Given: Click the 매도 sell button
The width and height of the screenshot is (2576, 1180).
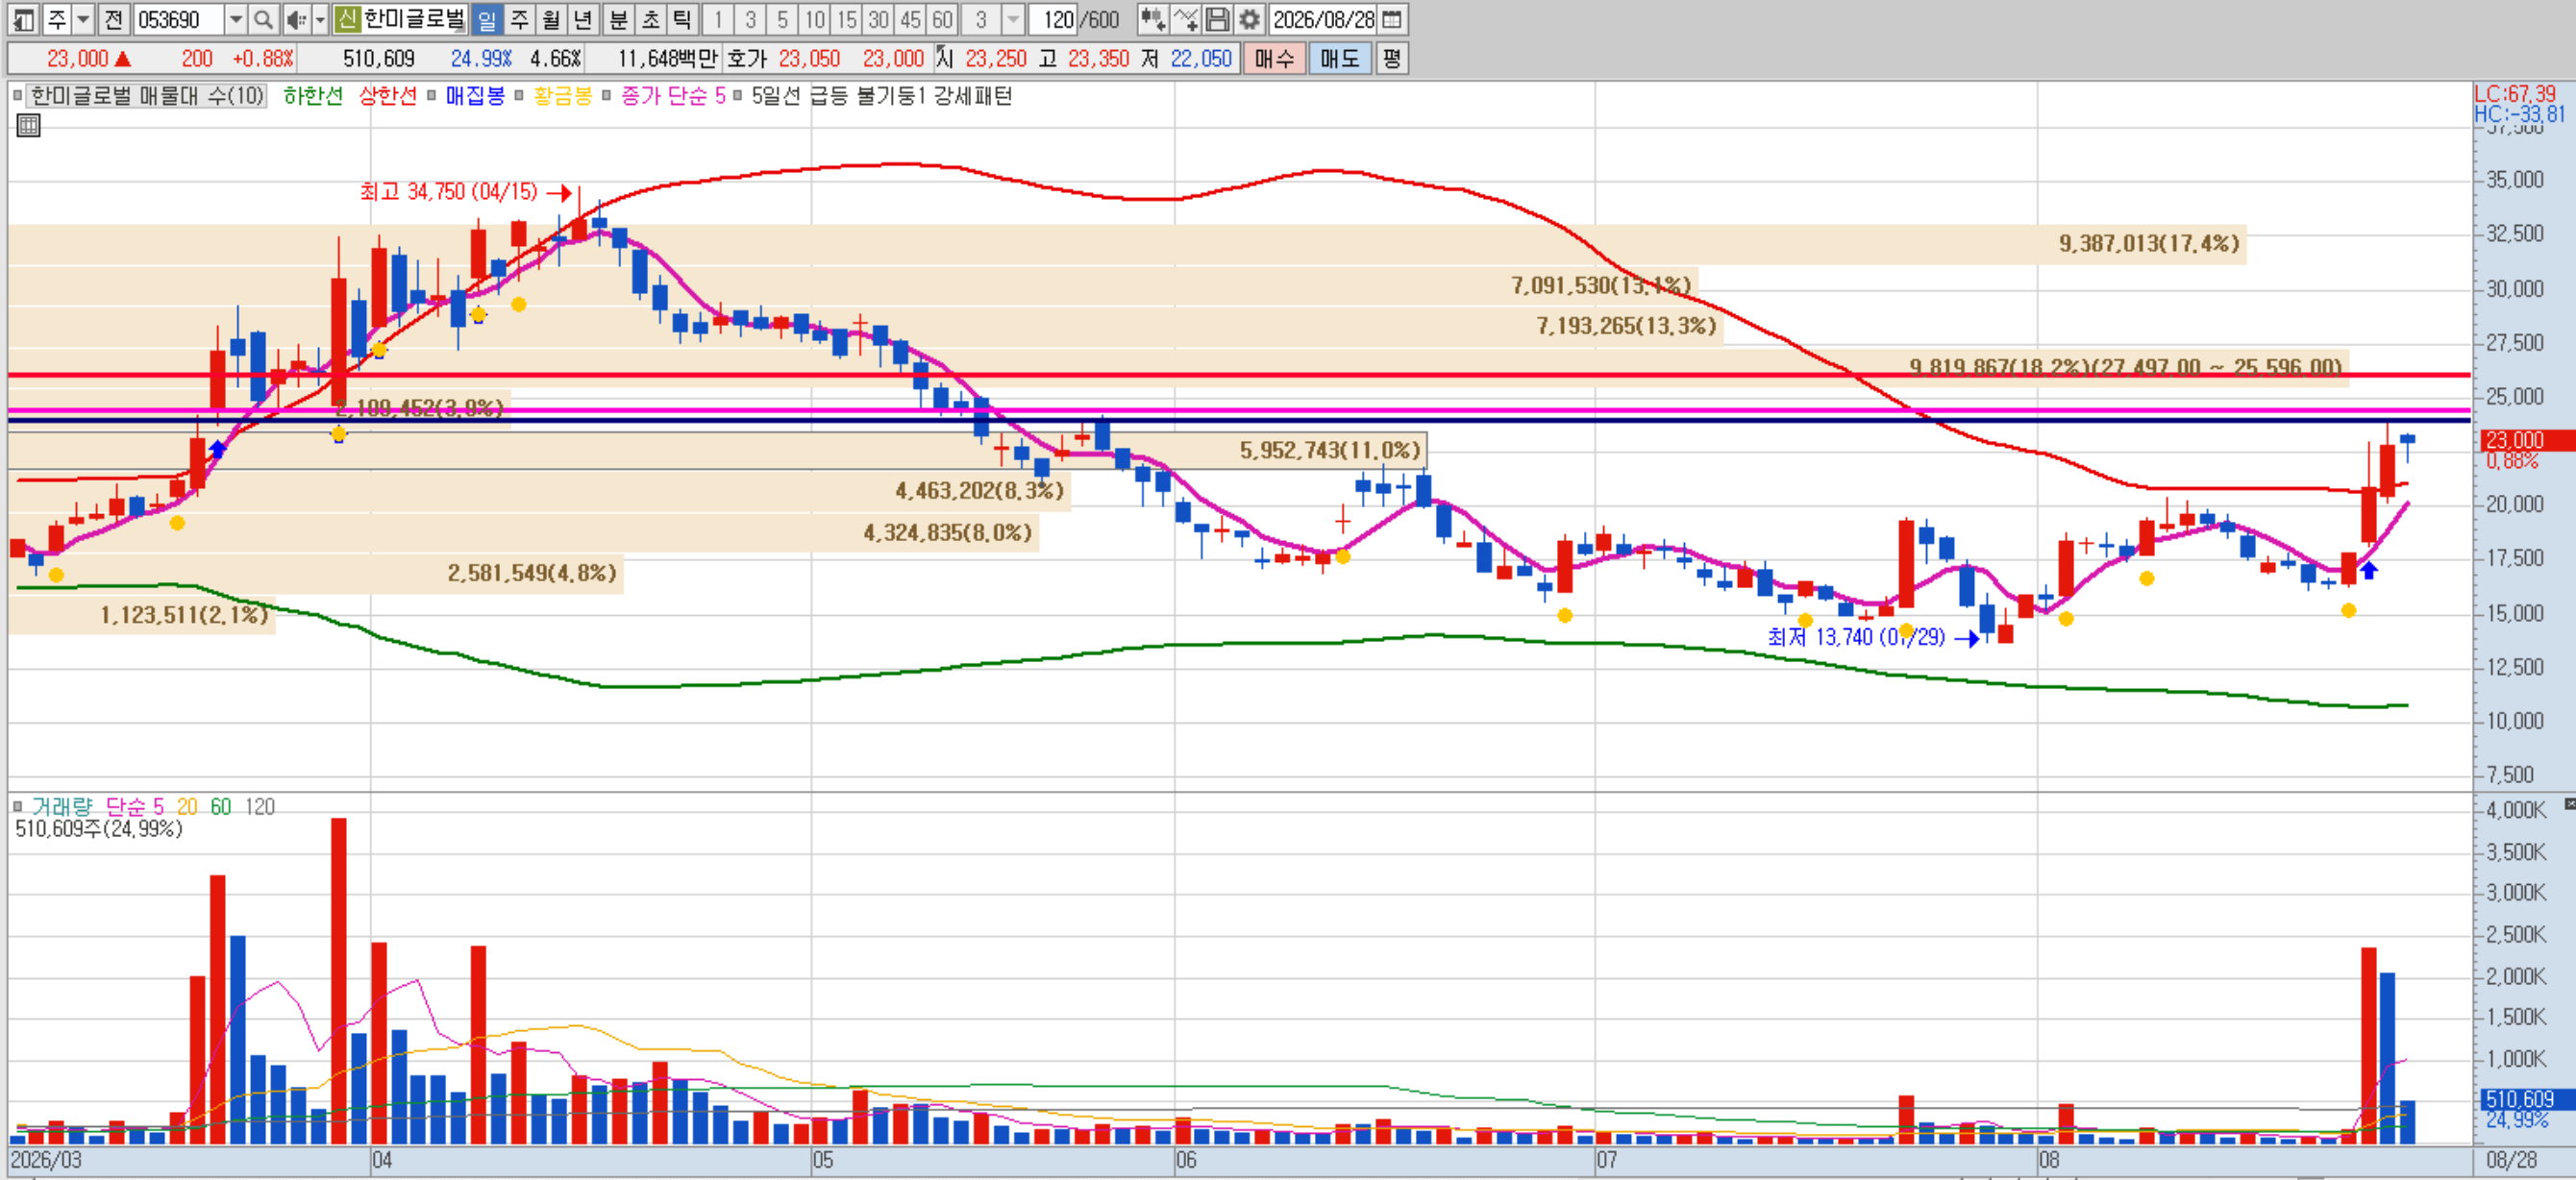Looking at the screenshot, I should coord(1340,58).
